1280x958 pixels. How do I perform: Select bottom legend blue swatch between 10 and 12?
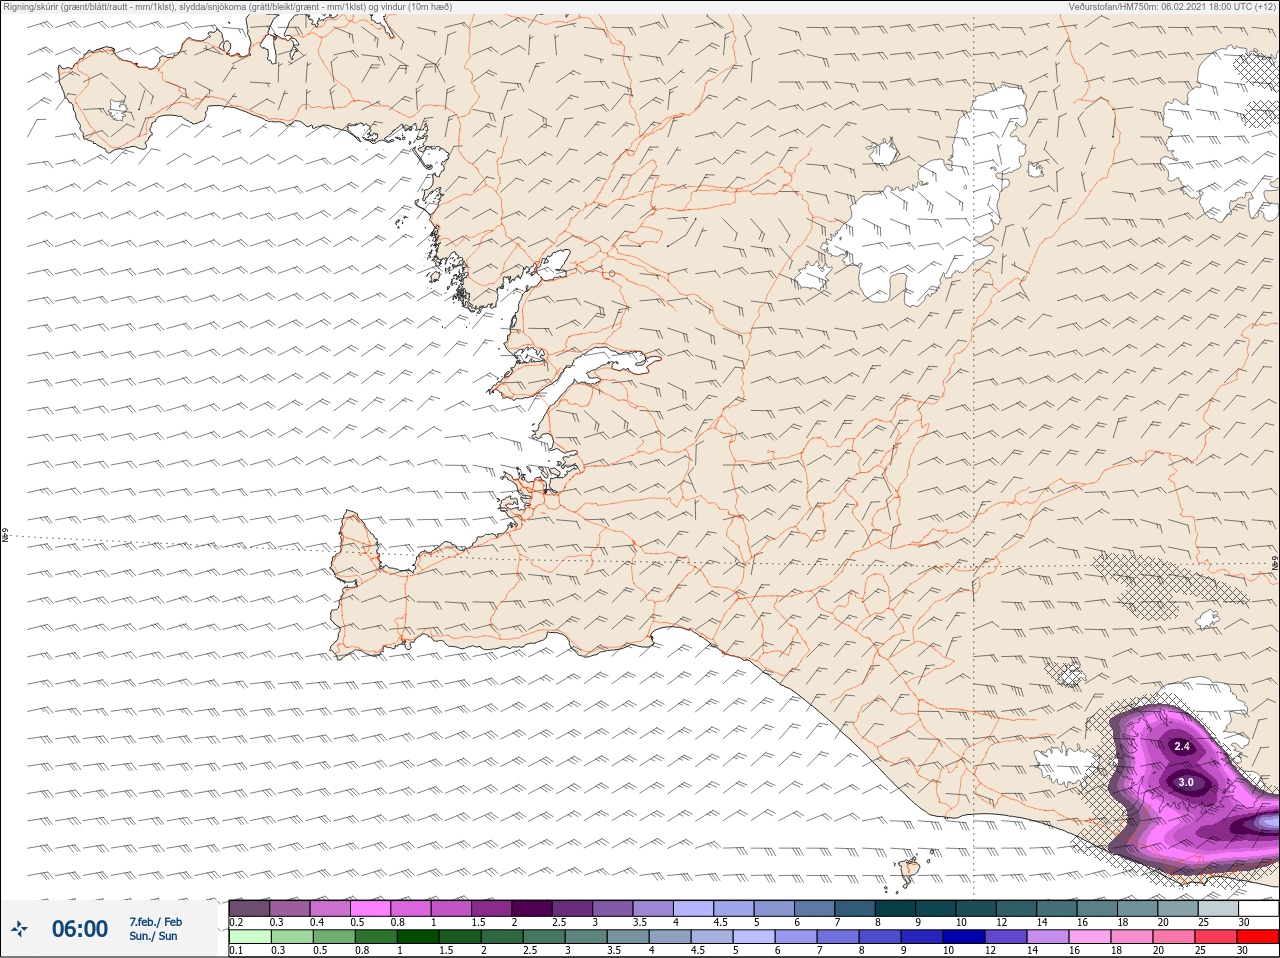pyautogui.click(x=965, y=937)
